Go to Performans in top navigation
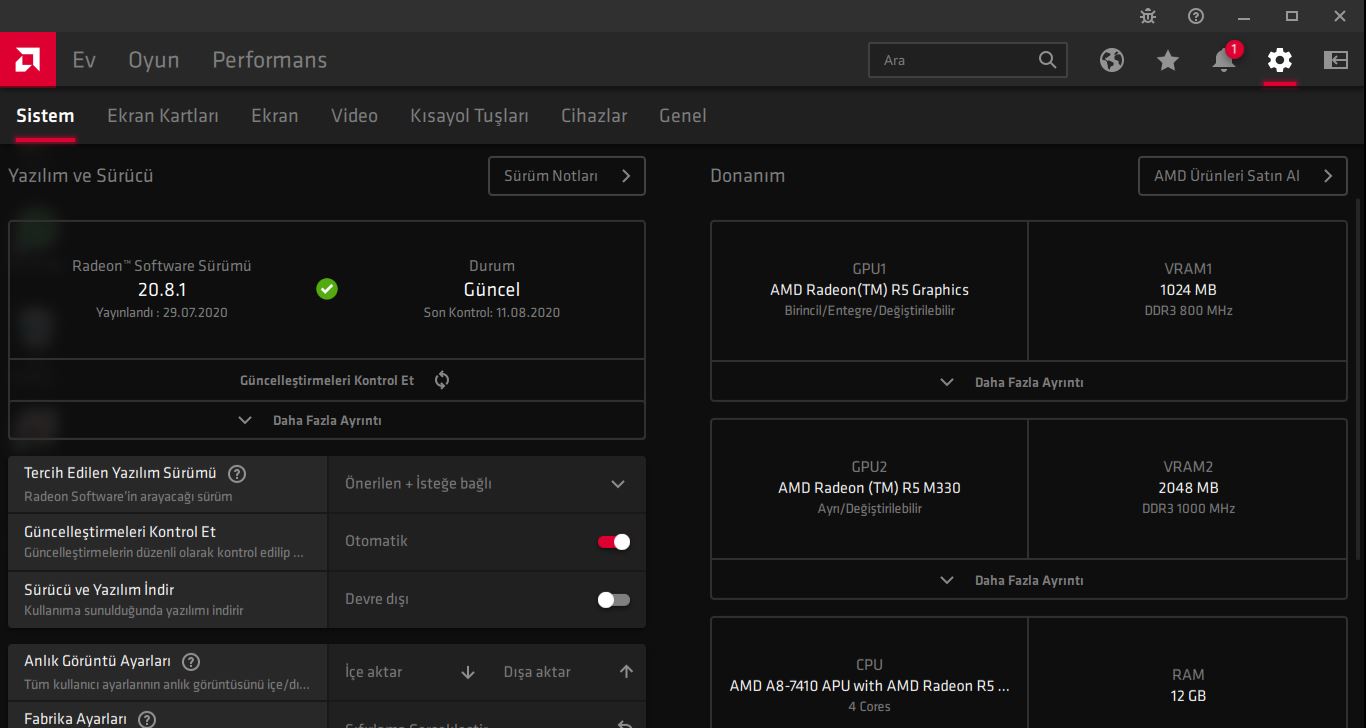 tap(270, 60)
